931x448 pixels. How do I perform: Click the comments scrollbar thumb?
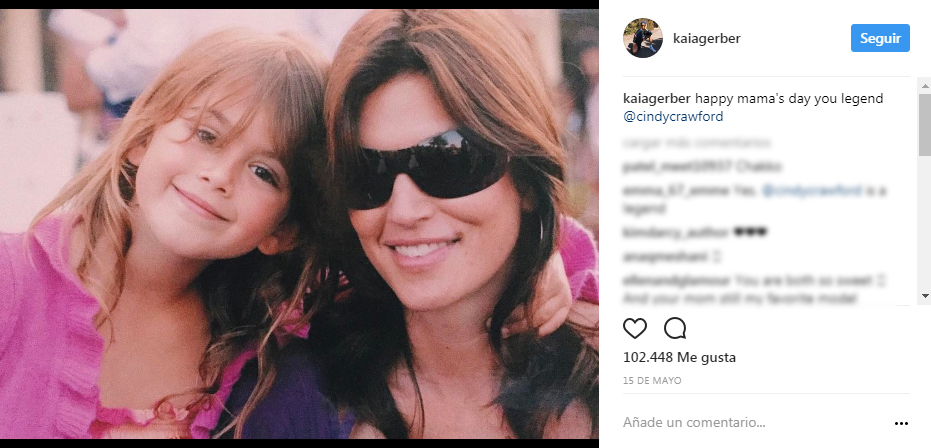(924, 125)
